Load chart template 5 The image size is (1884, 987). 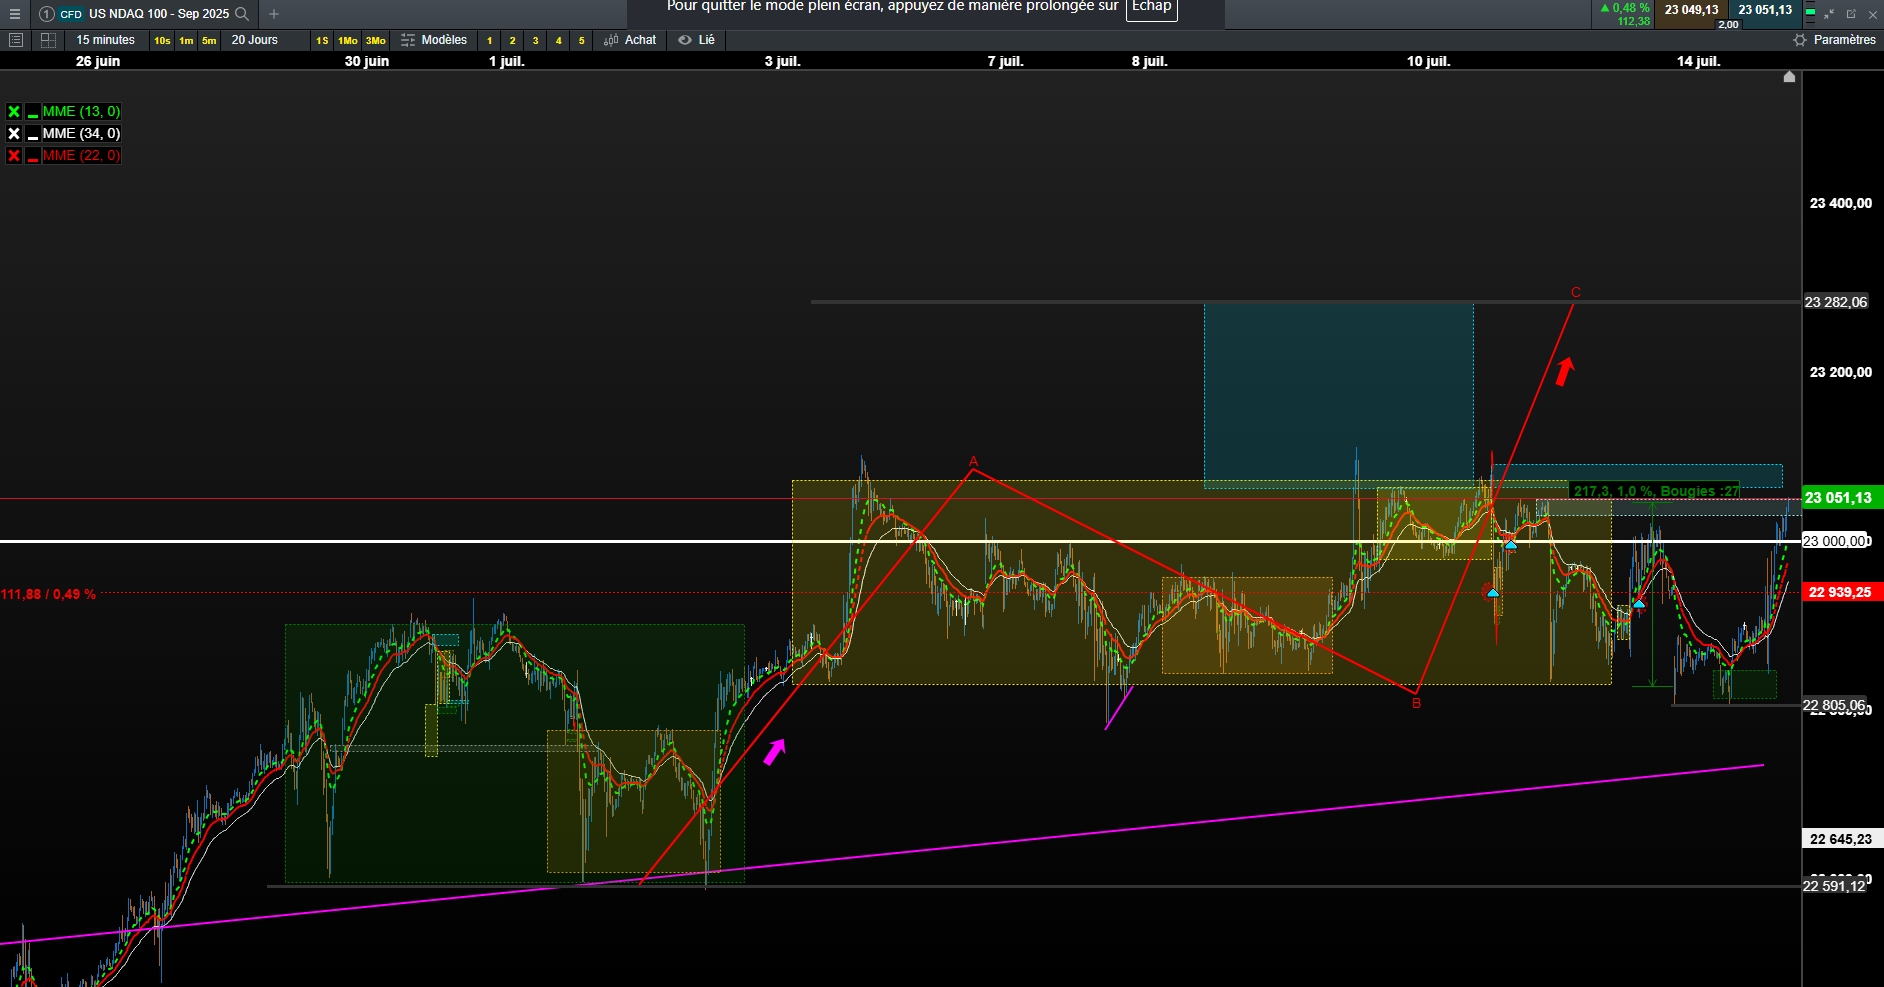pyautogui.click(x=582, y=41)
